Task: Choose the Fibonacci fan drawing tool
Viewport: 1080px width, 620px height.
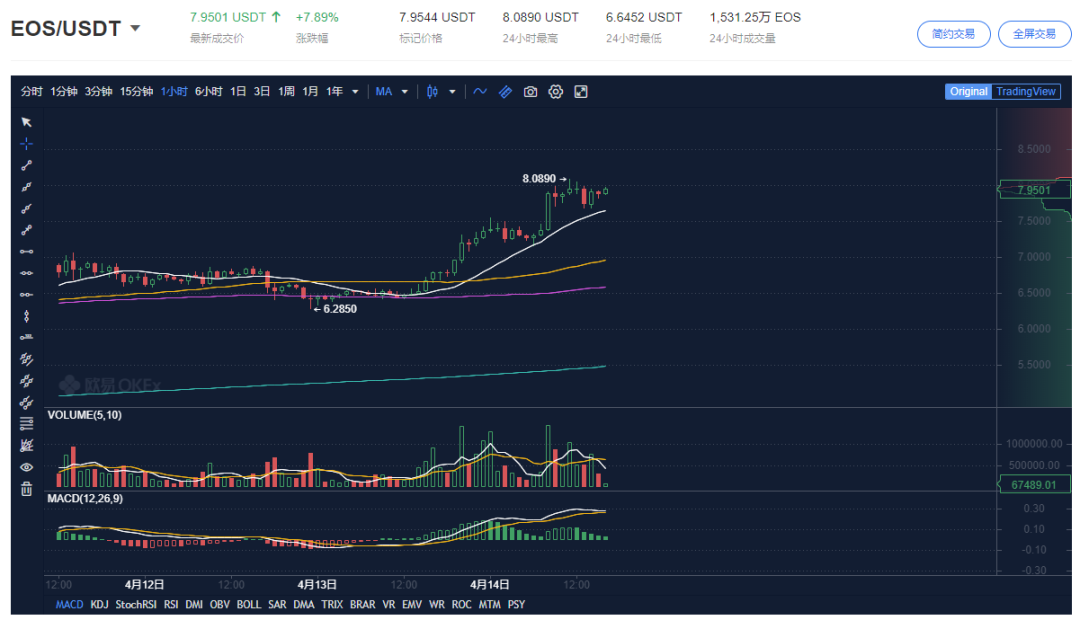Action: (x=26, y=445)
